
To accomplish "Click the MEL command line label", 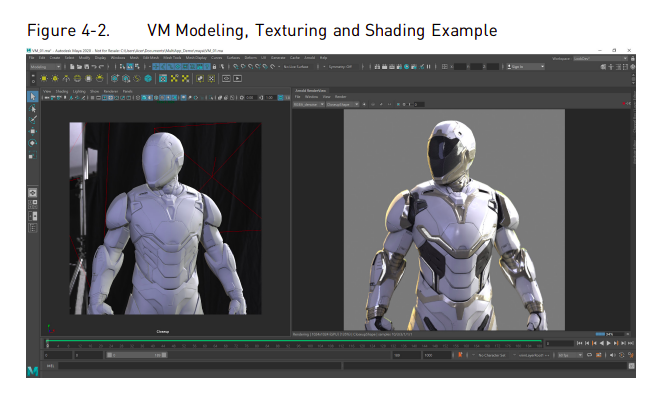I will click(x=50, y=366).
